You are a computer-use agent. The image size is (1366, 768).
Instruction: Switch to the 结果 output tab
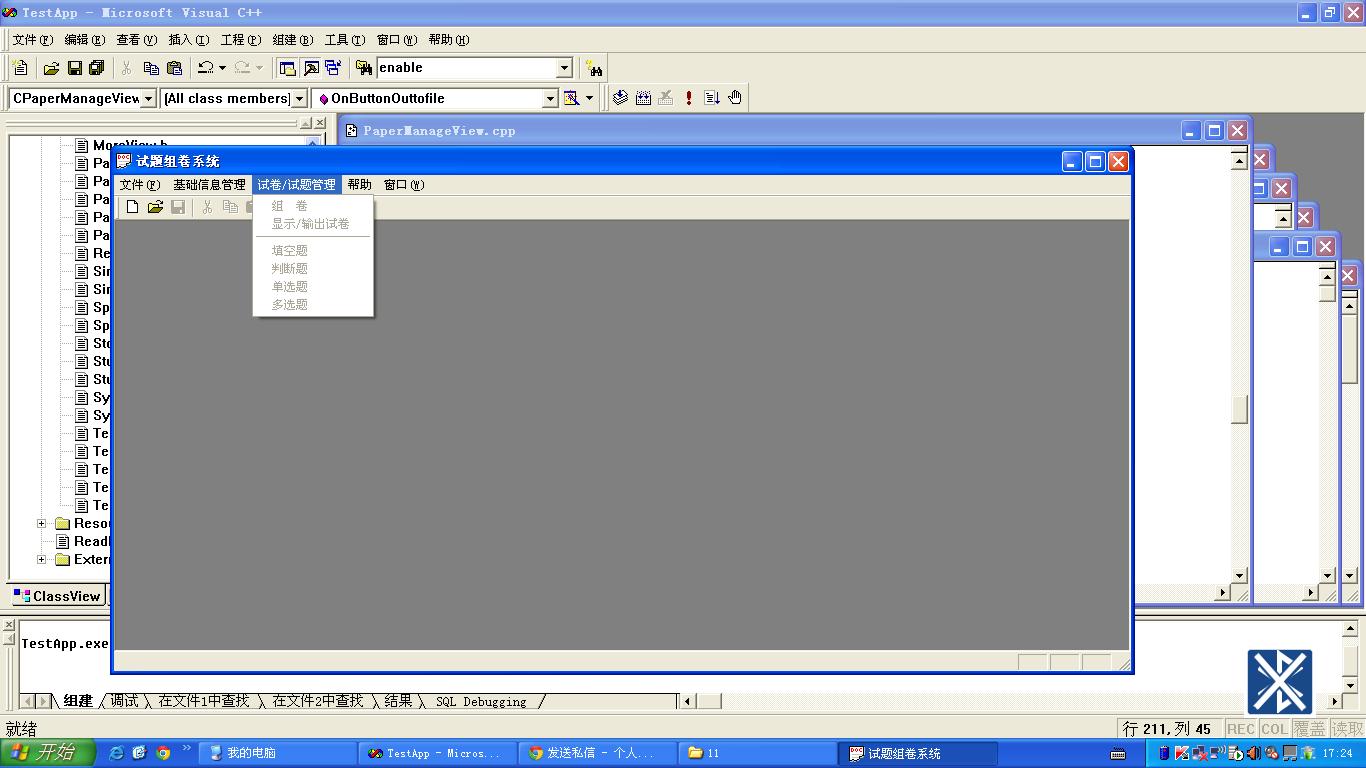(398, 701)
